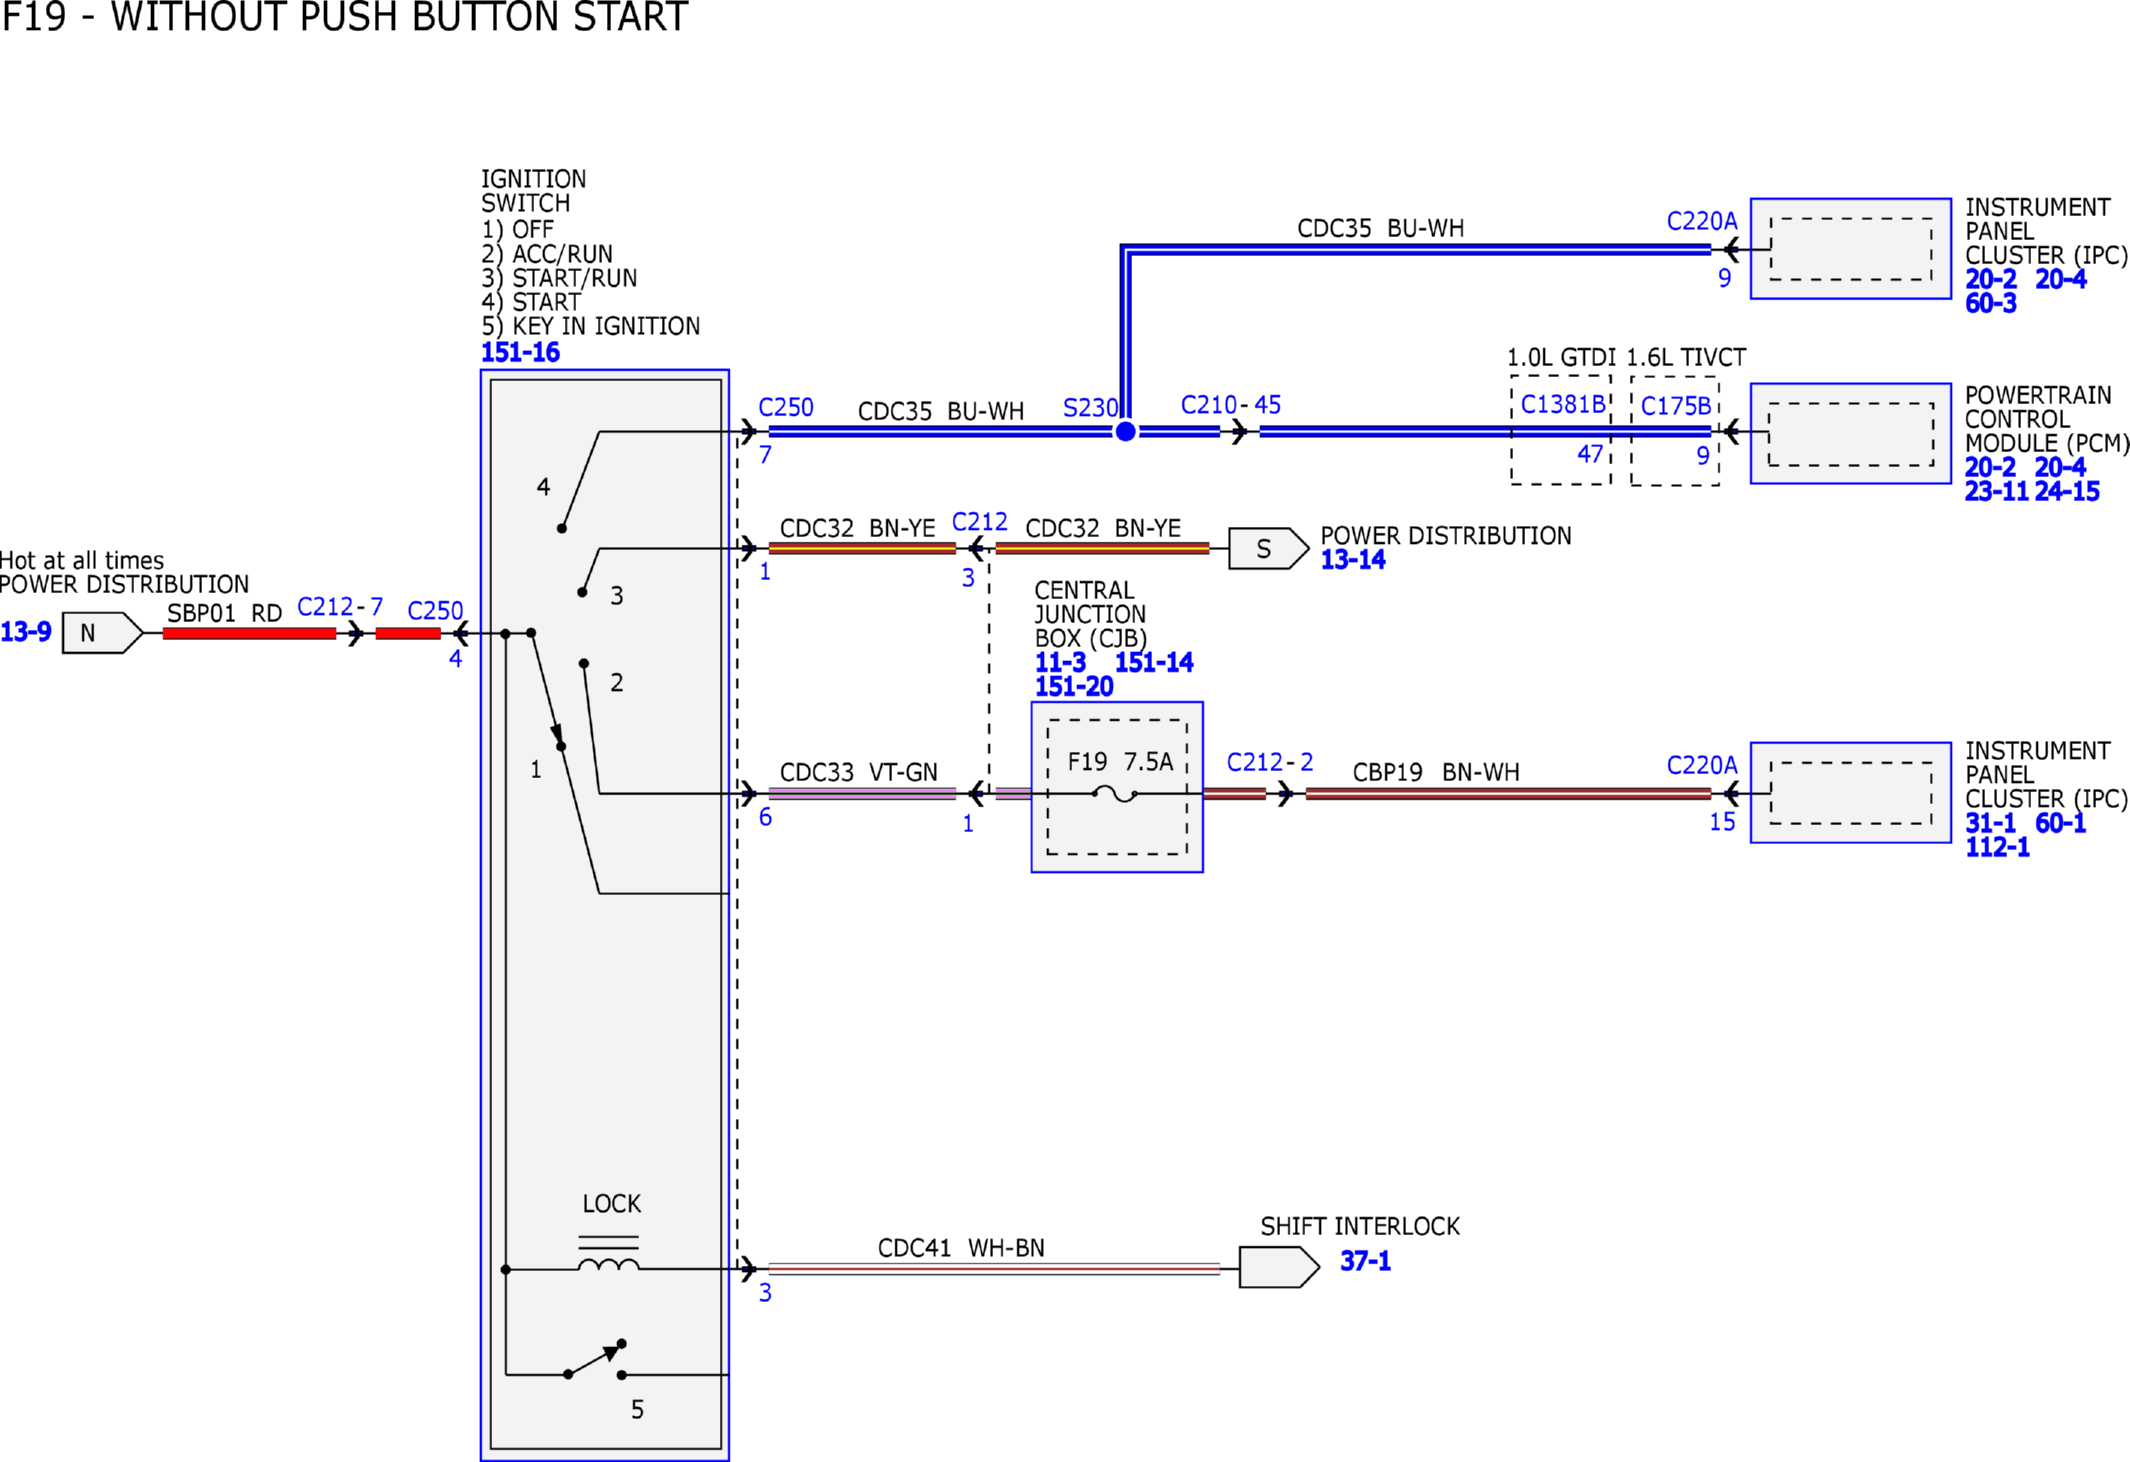
Task: Click the CDC33 VT-GN violet wire
Action: 862,794
